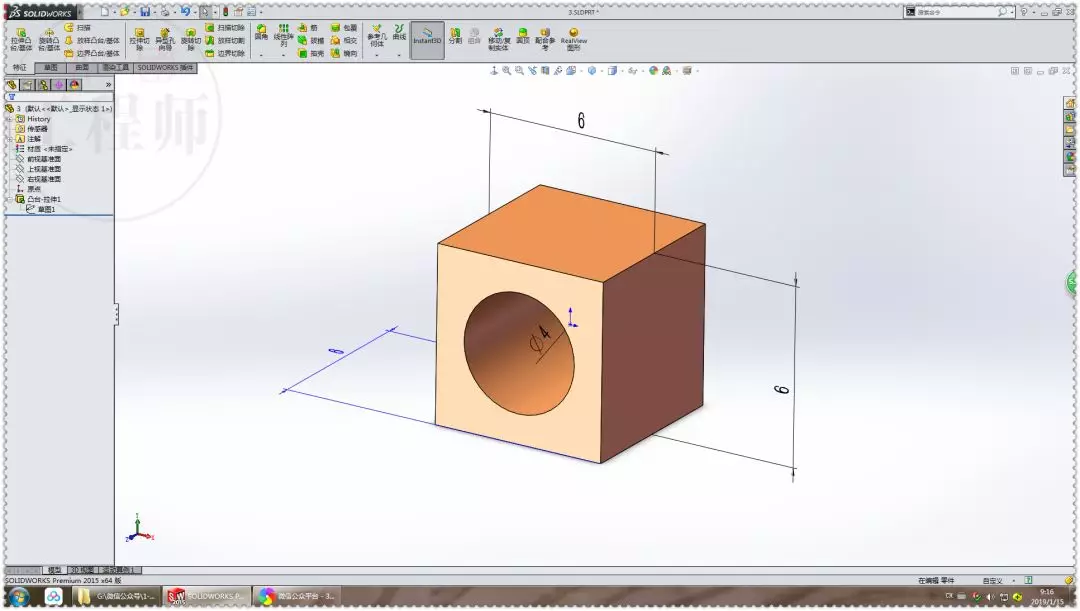1080x611 pixels.
Task: Toggle the Instant3D button
Action: [427, 40]
